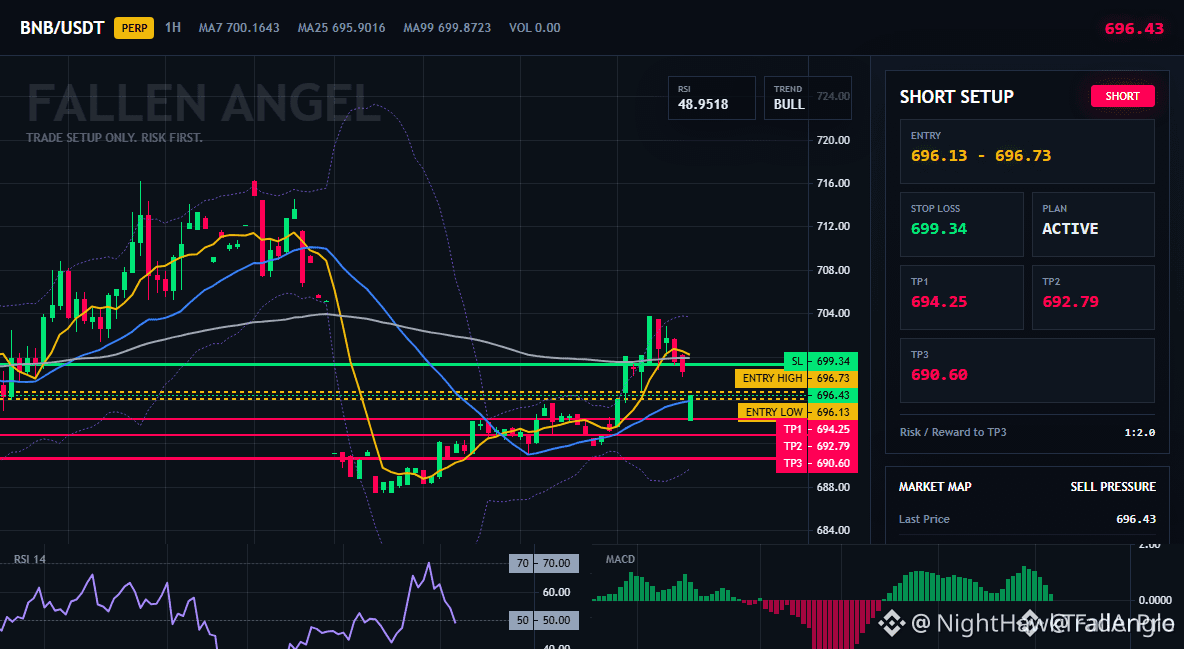
Task: Click the ENTRY HIGH chart tag
Action: click(x=772, y=378)
